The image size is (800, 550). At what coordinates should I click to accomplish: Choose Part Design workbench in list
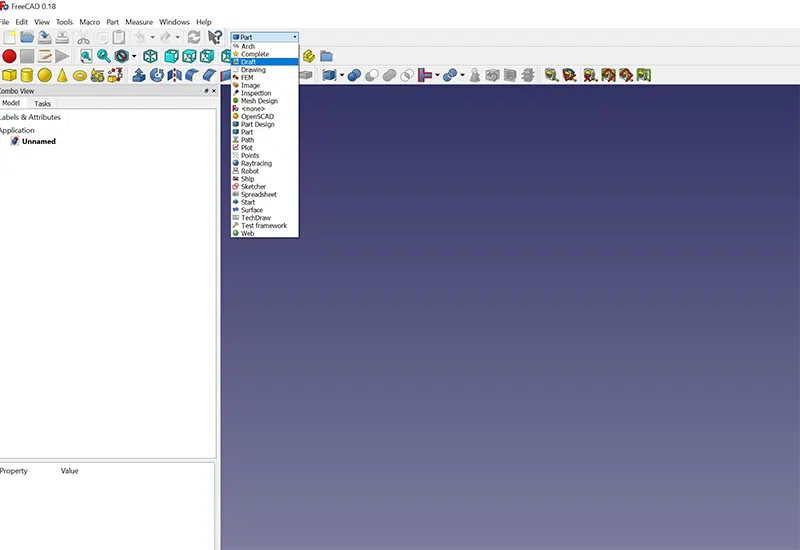coord(265,124)
